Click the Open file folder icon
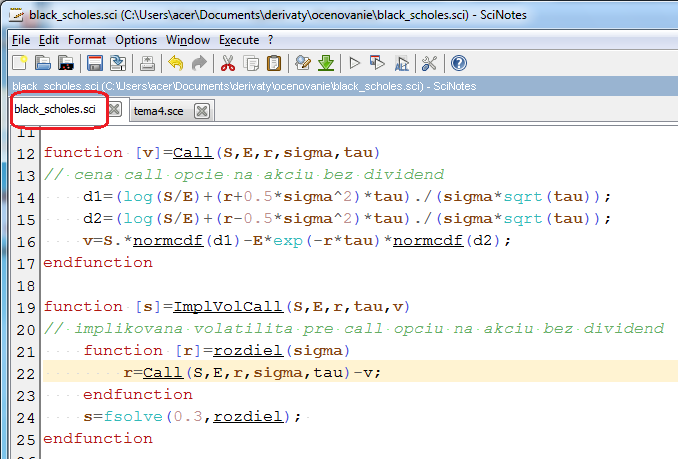 (44, 64)
